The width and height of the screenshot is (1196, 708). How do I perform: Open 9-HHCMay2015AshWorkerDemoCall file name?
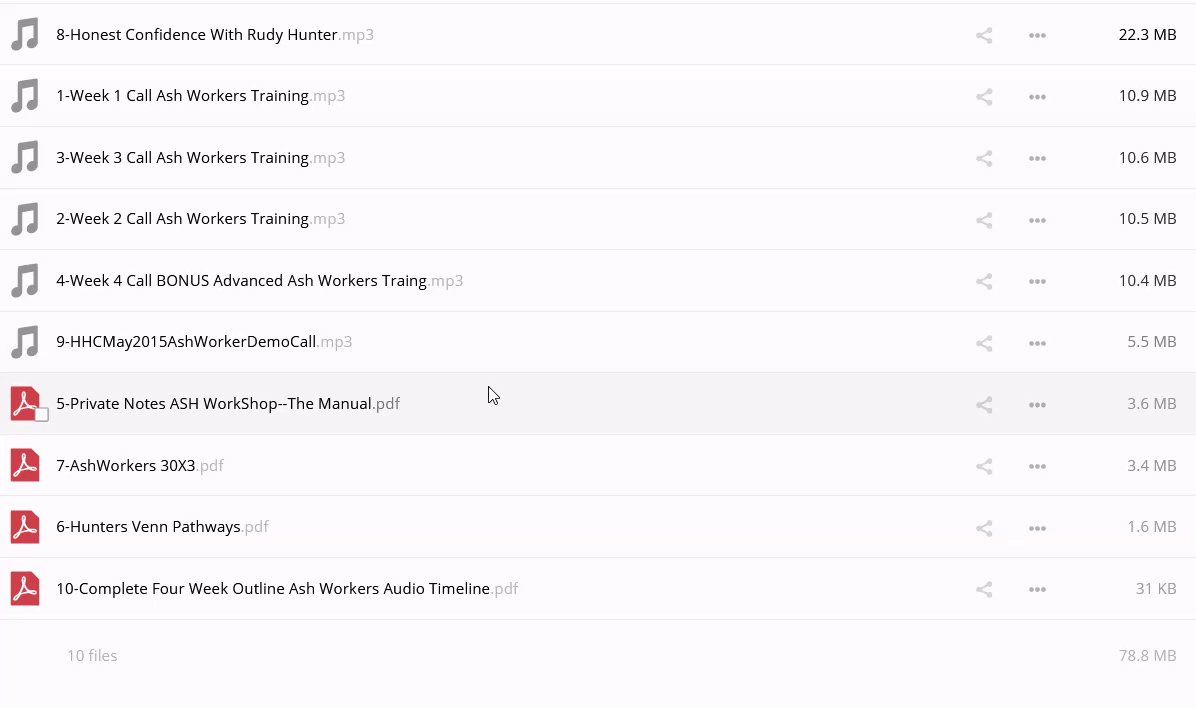coord(186,342)
